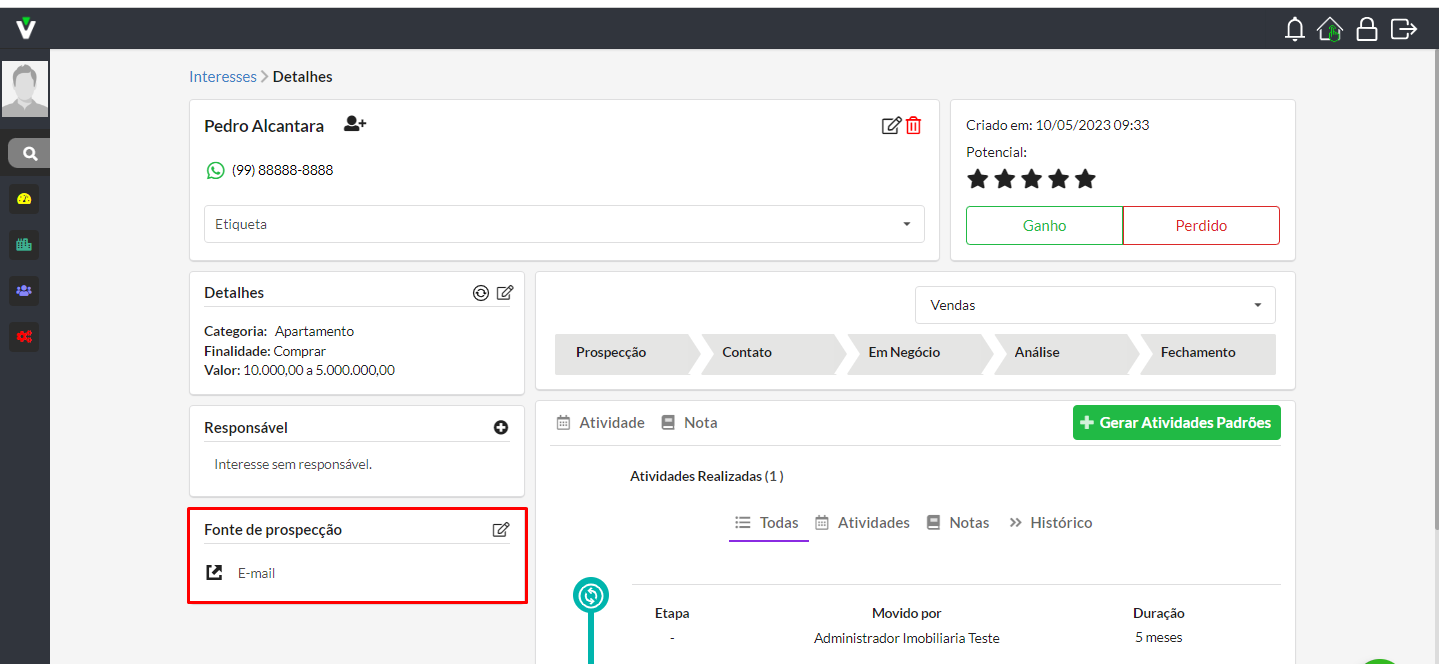
Task: Click the 5 meses duration value
Action: pyautogui.click(x=1158, y=638)
